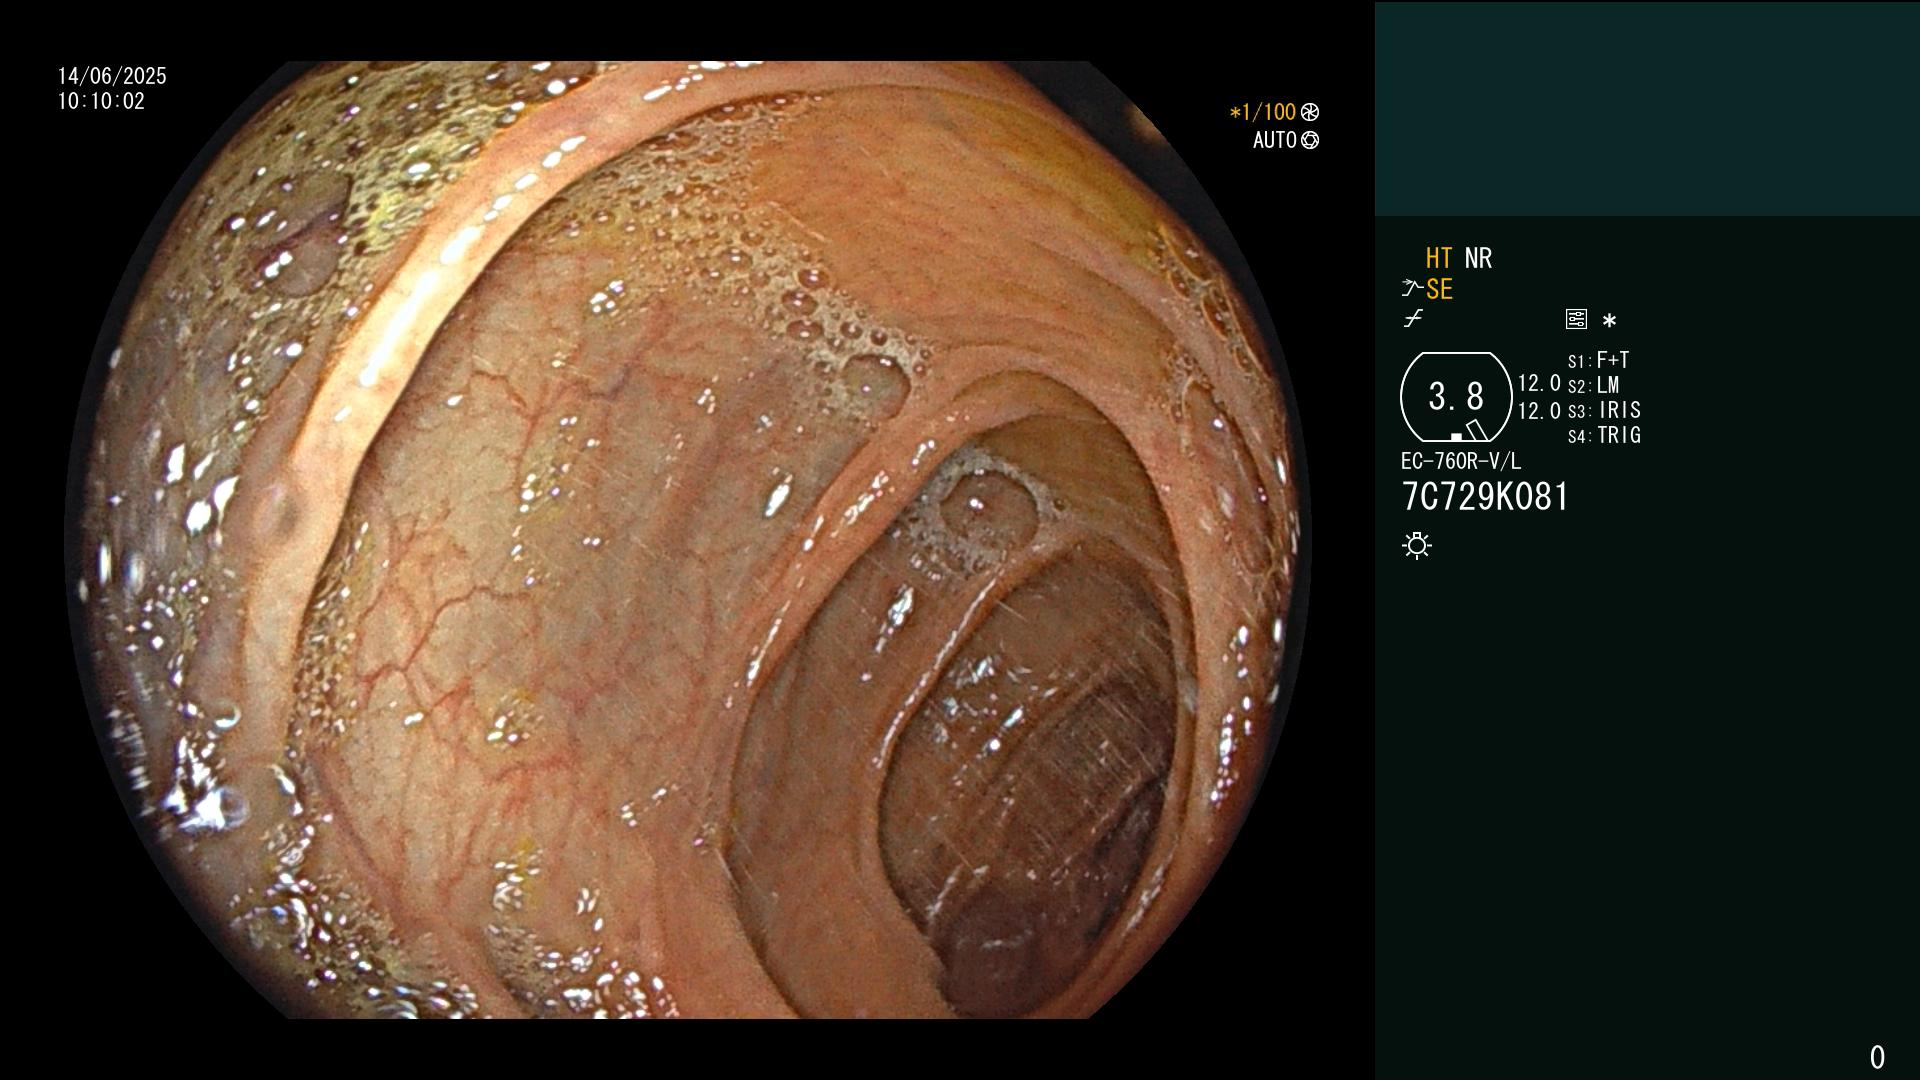Click the asterisk icon beside sliders icon
Viewport: 1920px width, 1080px height.
click(x=1609, y=320)
